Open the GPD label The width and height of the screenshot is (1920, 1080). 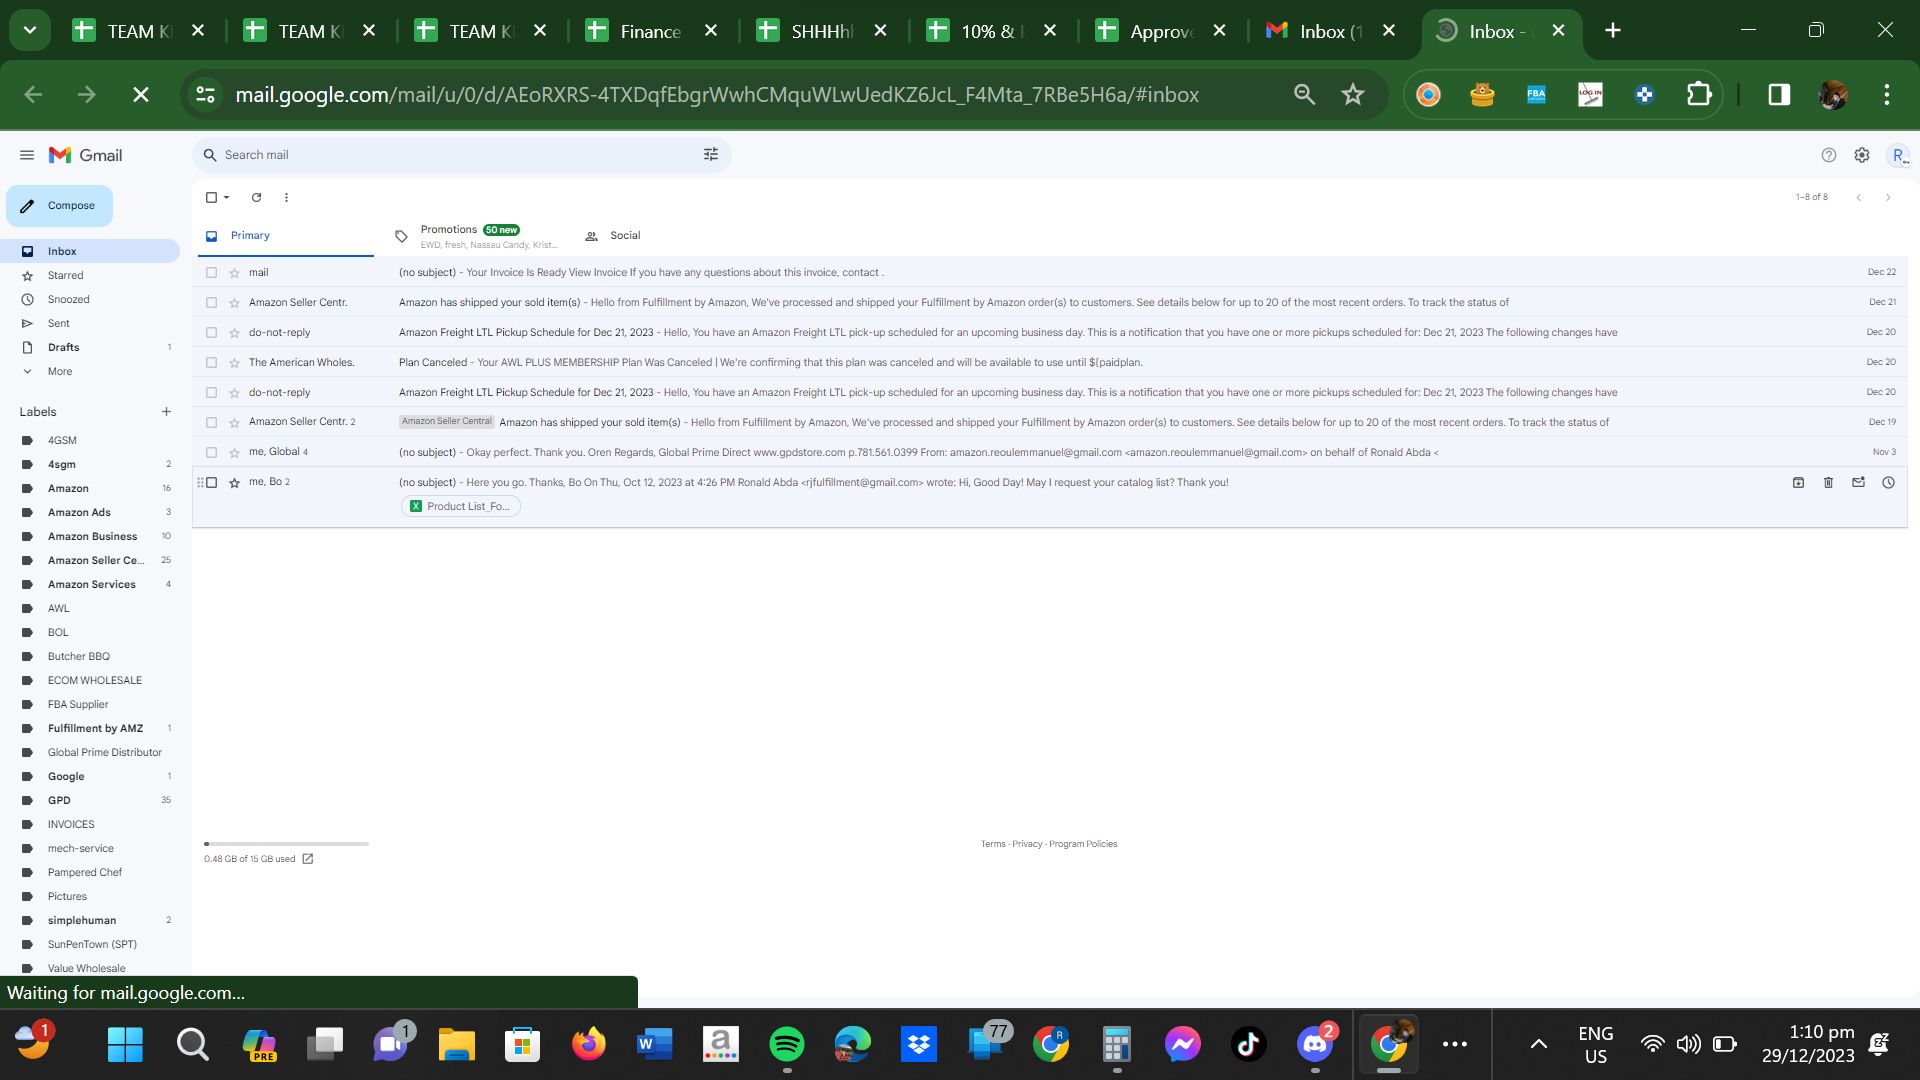(x=60, y=800)
